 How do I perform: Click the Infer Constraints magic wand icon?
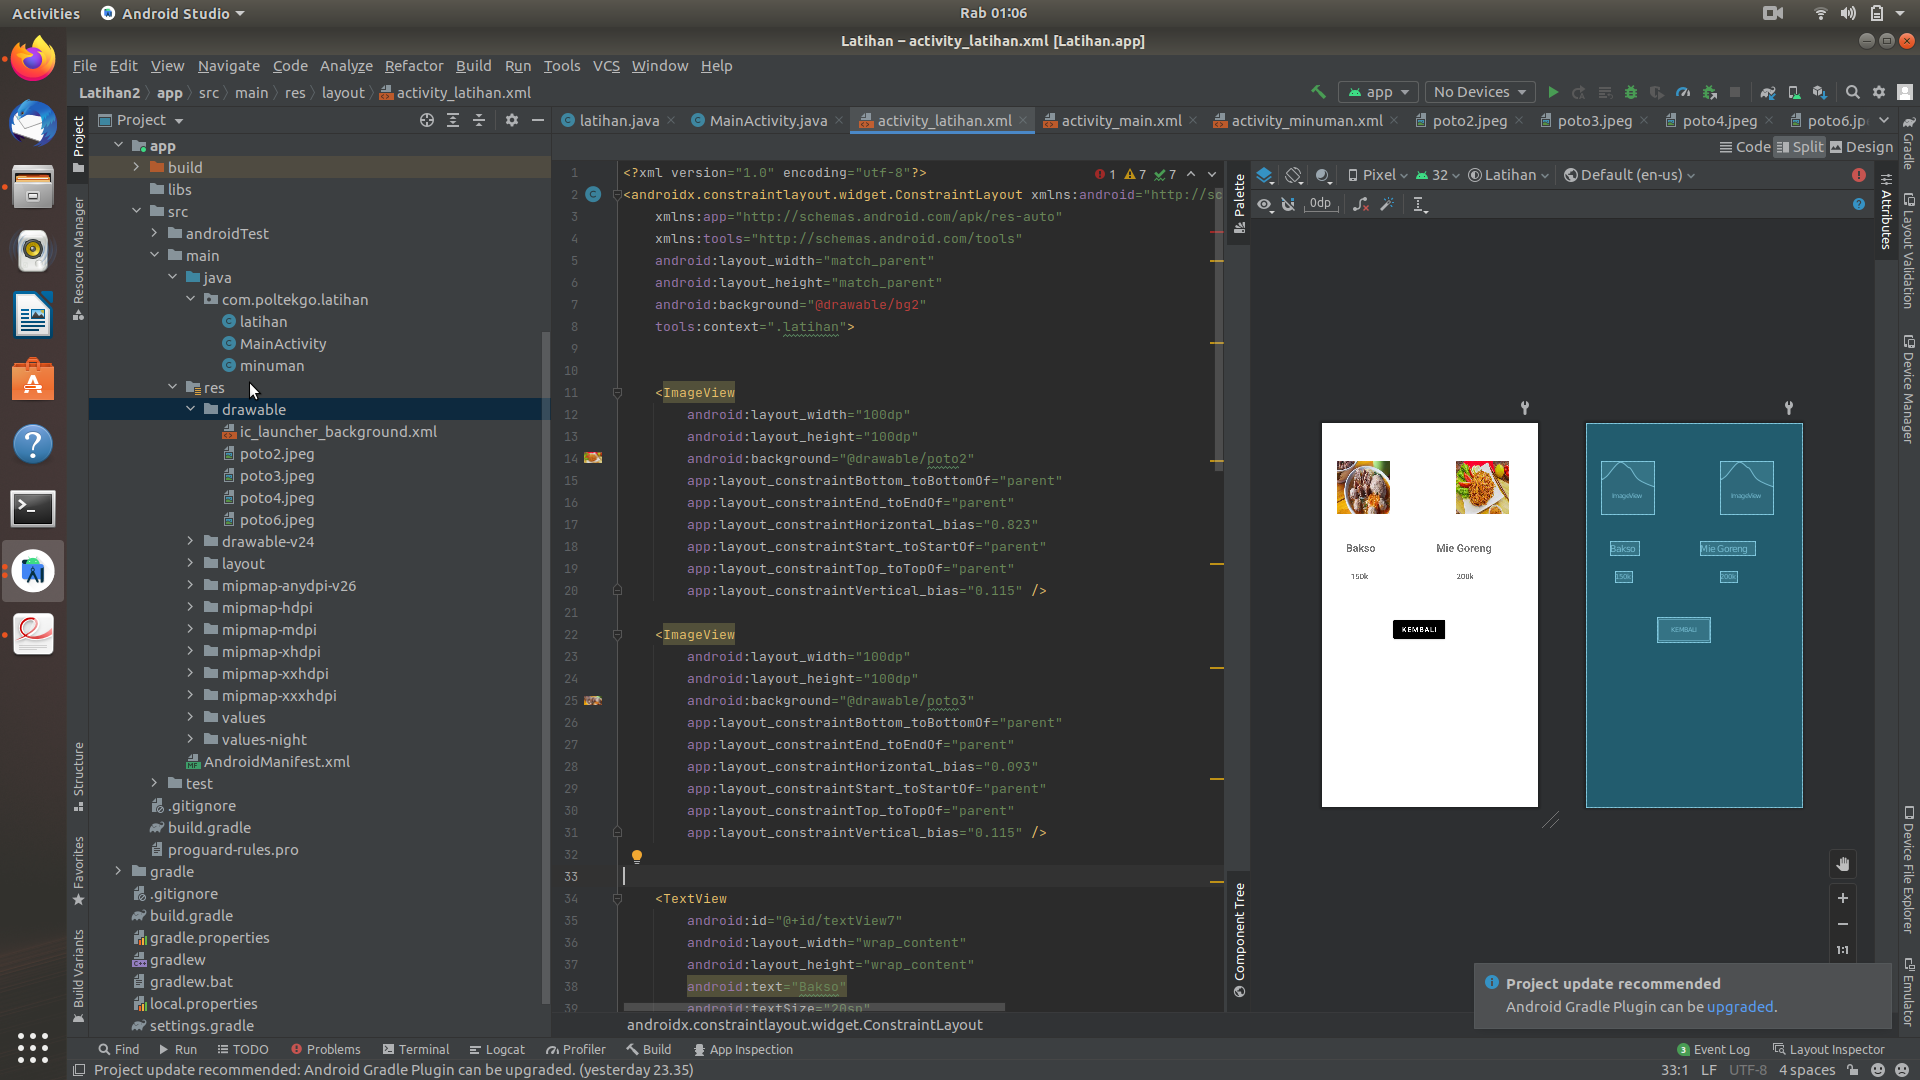tap(1387, 204)
